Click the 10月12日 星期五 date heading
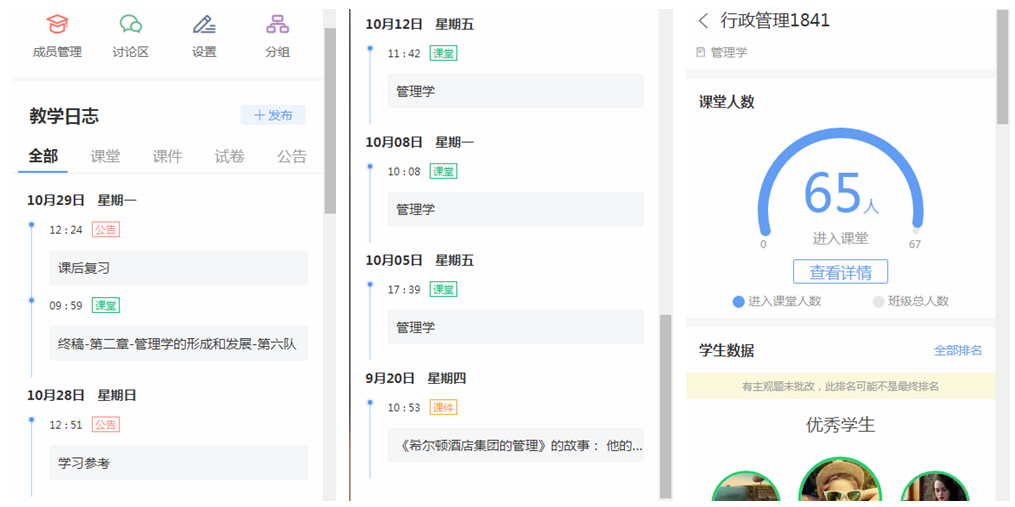This screenshot has width=1015, height=507. click(419, 25)
